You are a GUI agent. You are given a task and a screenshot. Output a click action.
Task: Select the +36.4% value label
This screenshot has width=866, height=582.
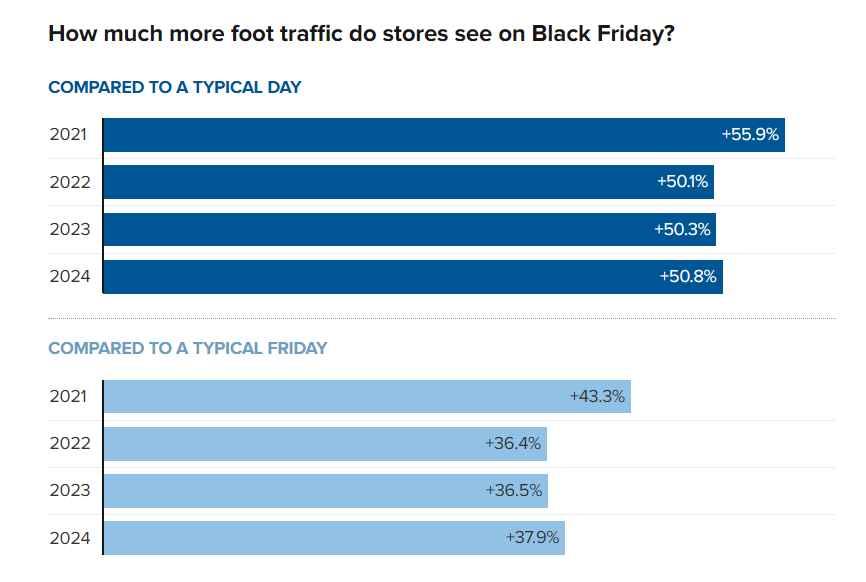(x=513, y=444)
